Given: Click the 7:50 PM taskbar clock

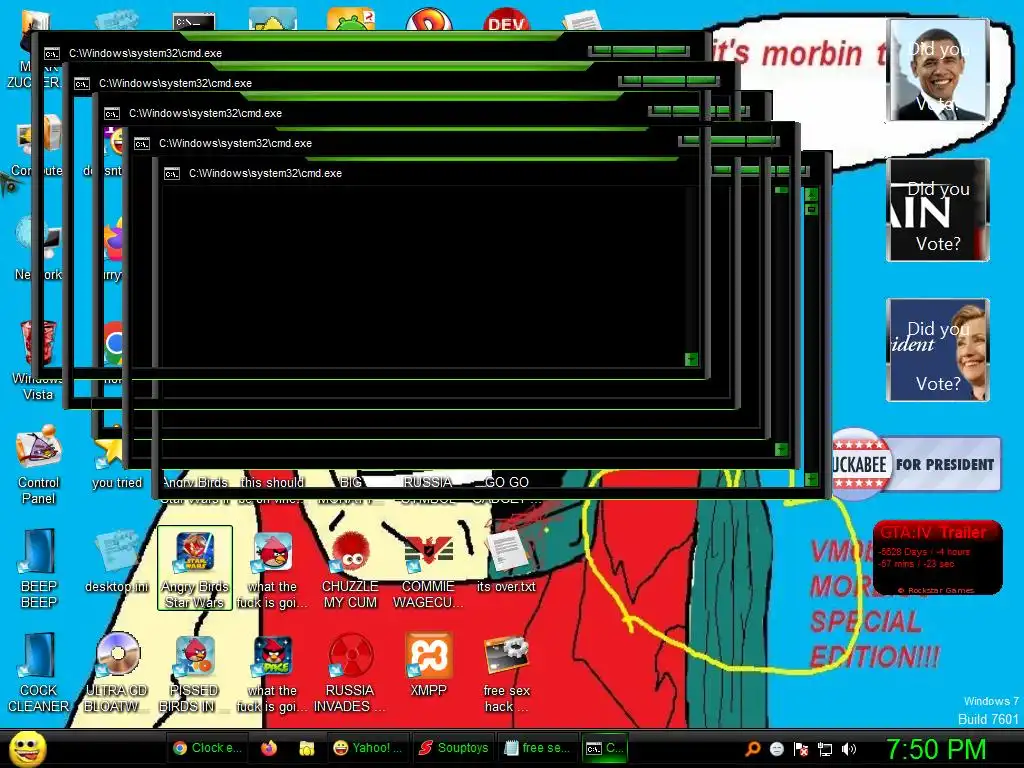Looking at the screenshot, I should 935,748.
